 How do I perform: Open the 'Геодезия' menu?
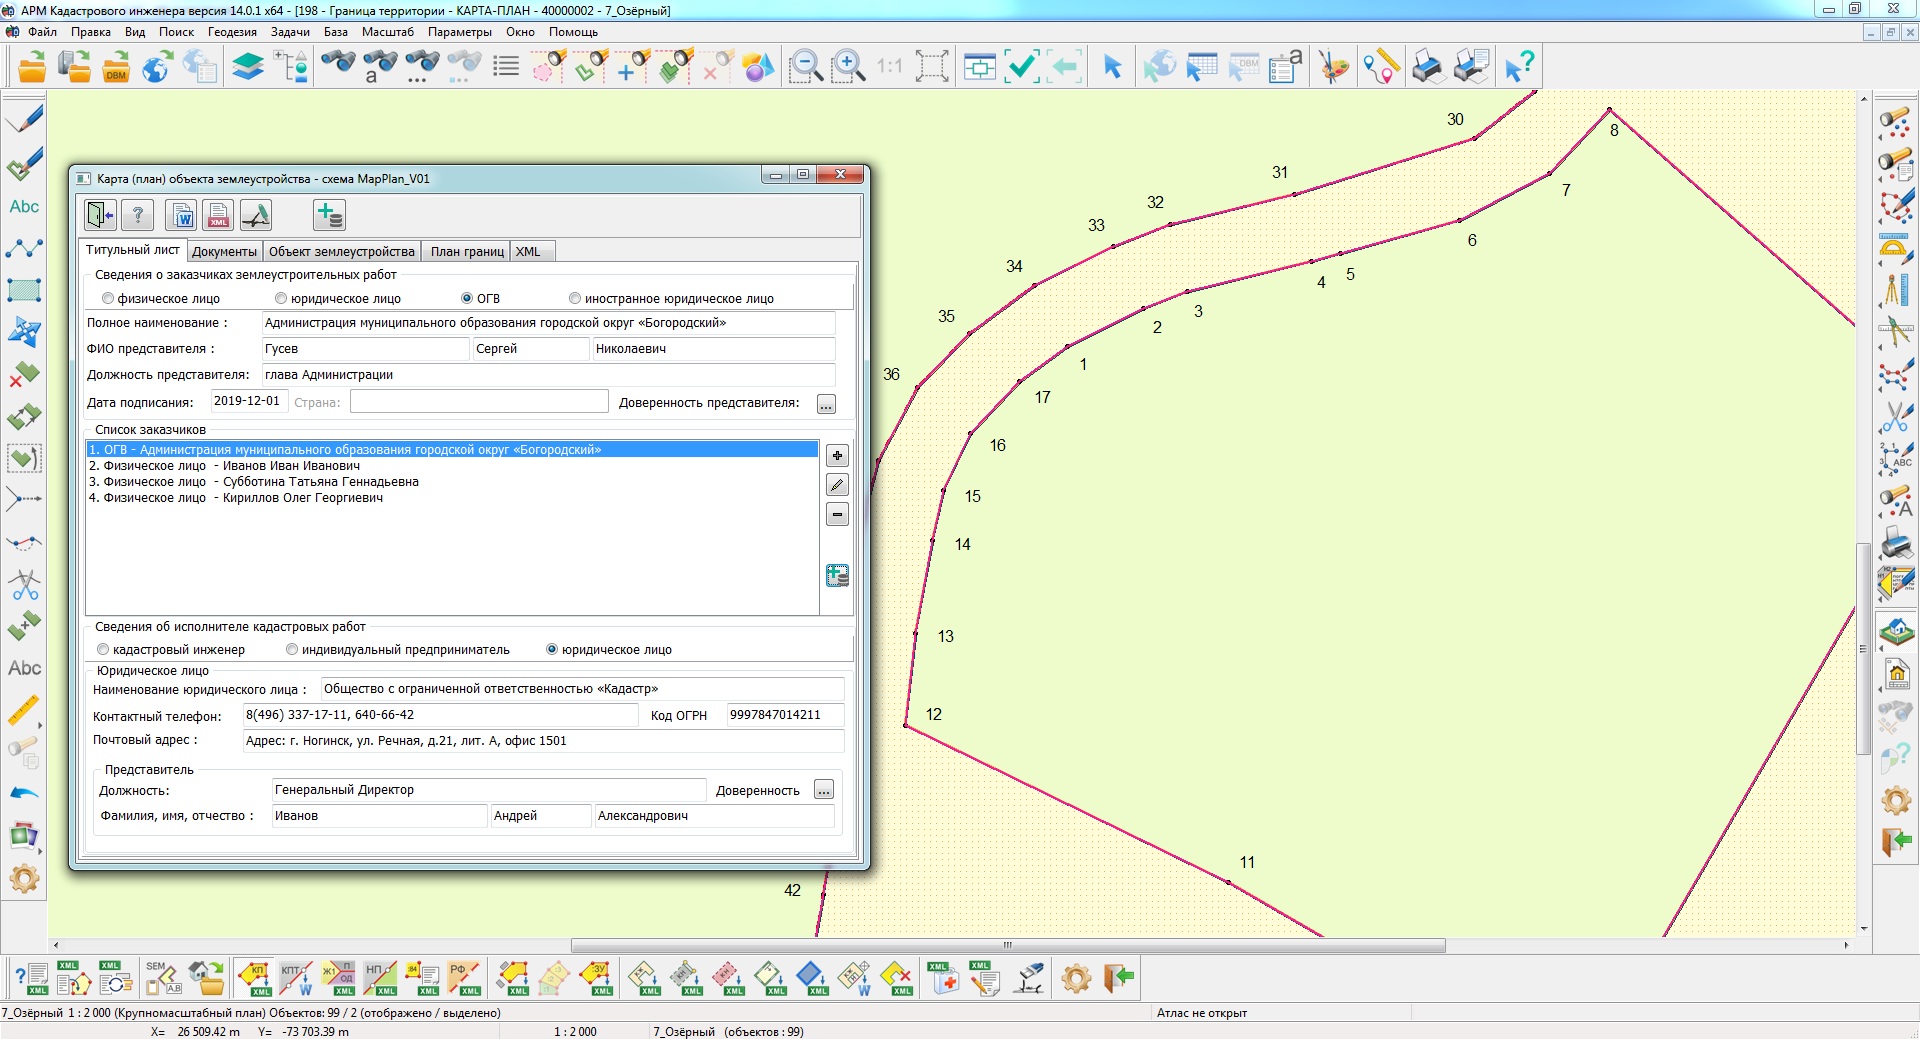tap(232, 32)
